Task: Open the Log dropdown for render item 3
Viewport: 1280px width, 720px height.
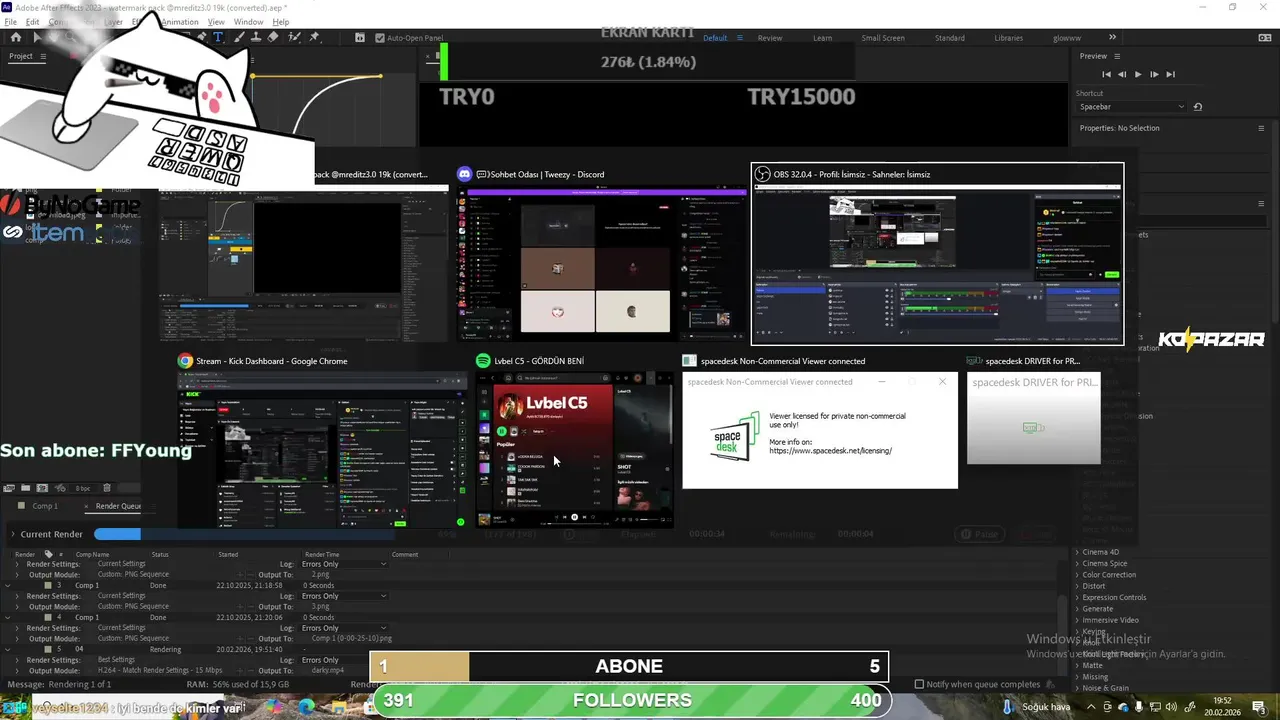Action: [x=343, y=596]
